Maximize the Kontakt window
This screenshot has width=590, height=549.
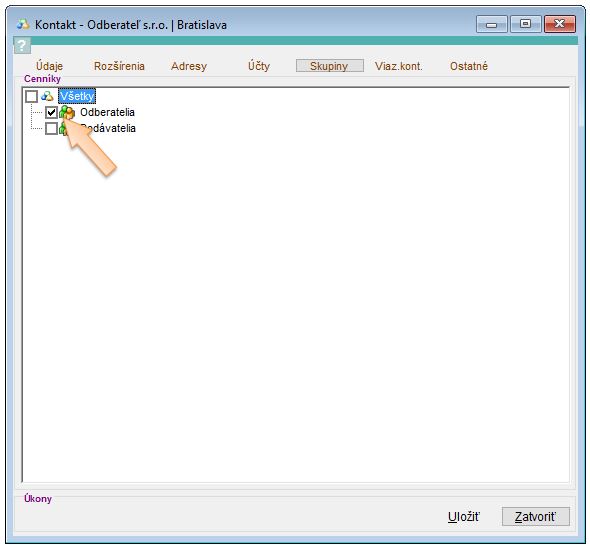[525, 24]
